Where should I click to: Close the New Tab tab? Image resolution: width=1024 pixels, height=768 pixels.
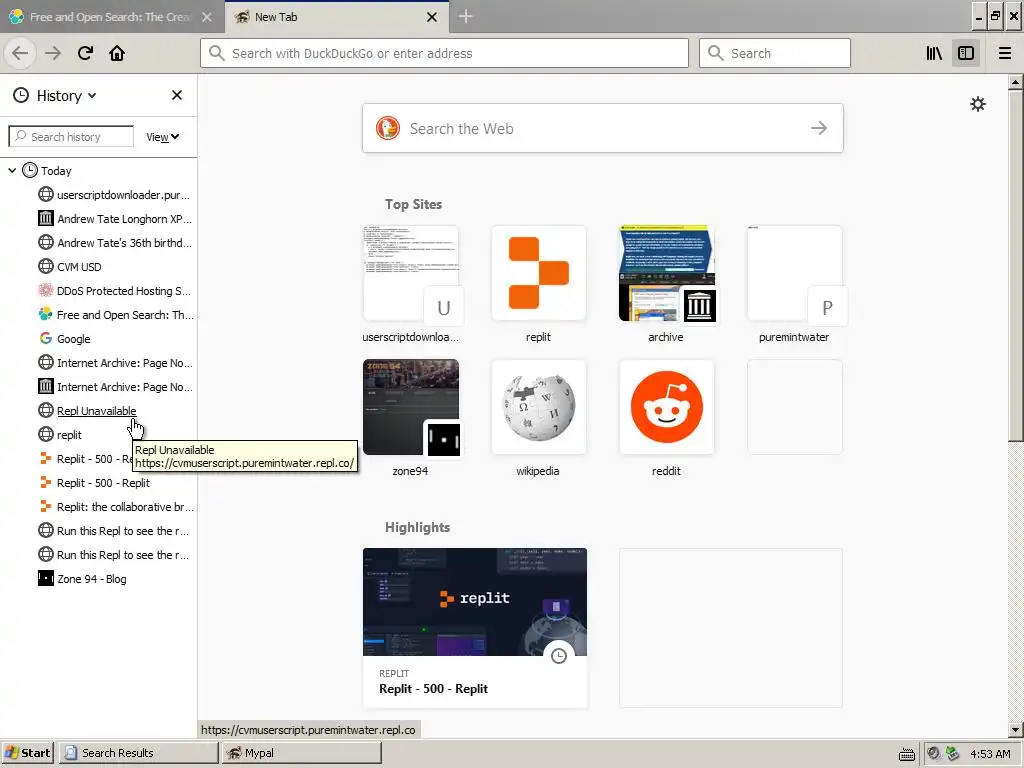[432, 17]
